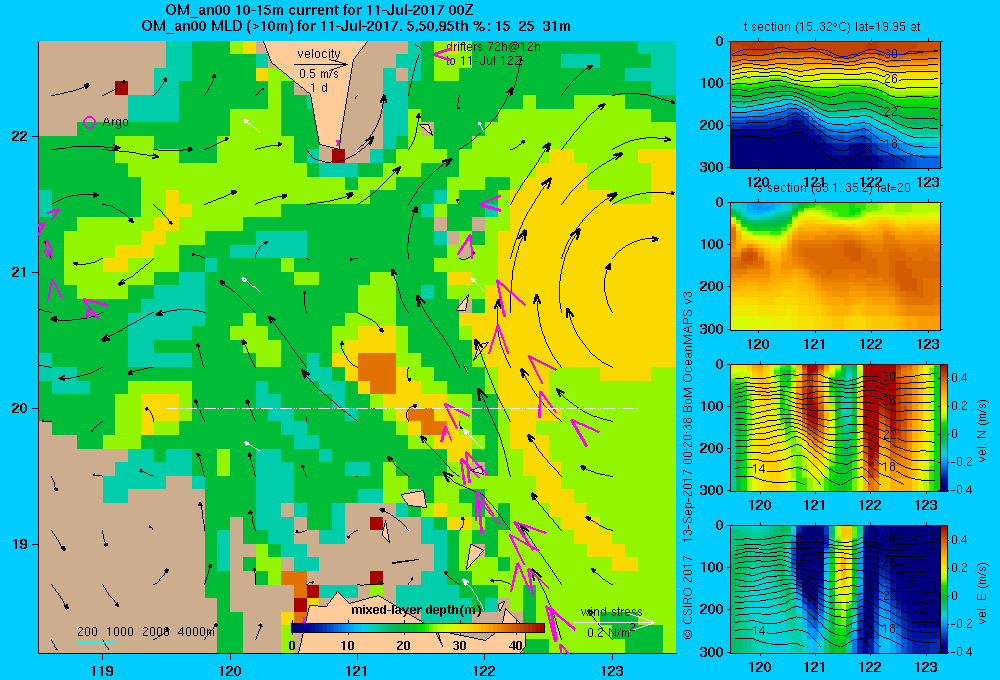
Task: Click the "40" tick on mixed-layer colorbar
Action: (516, 645)
